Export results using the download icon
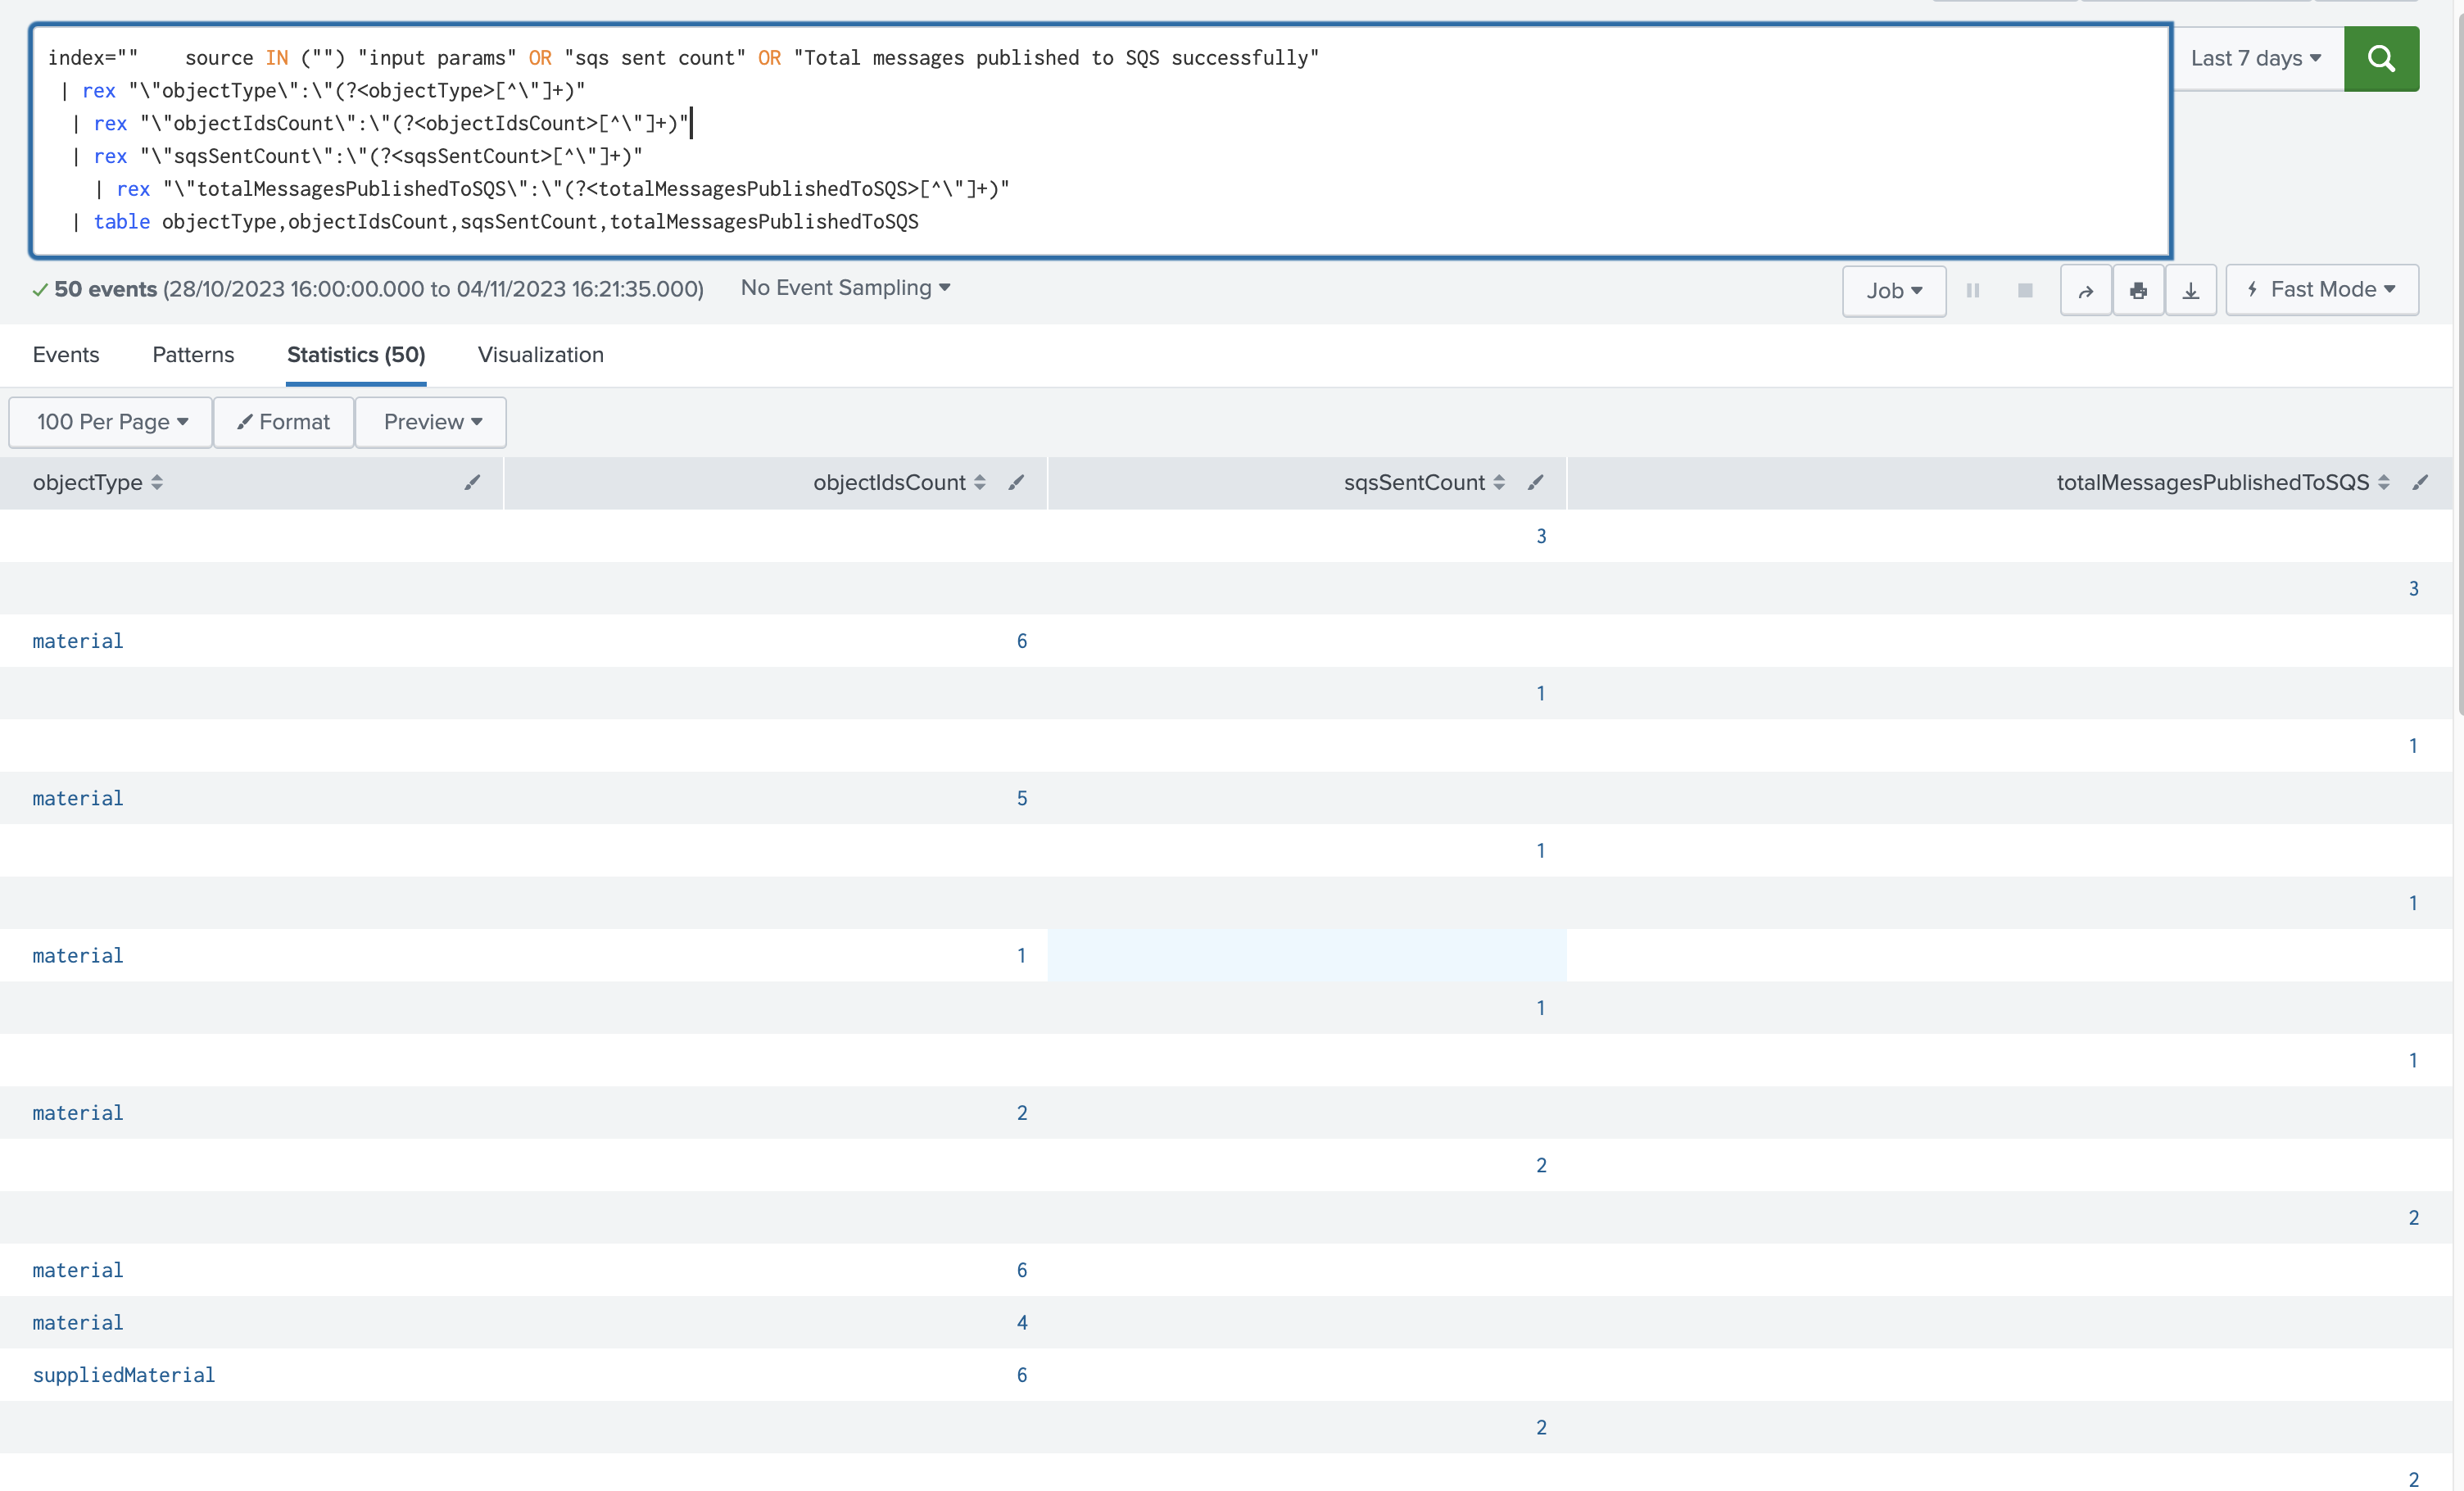2464x1491 pixels. [x=2191, y=290]
